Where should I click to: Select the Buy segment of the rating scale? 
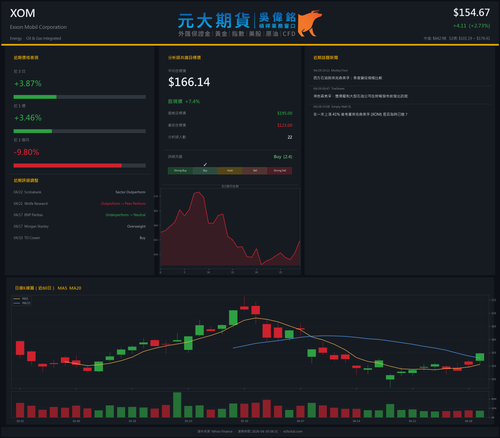click(205, 171)
